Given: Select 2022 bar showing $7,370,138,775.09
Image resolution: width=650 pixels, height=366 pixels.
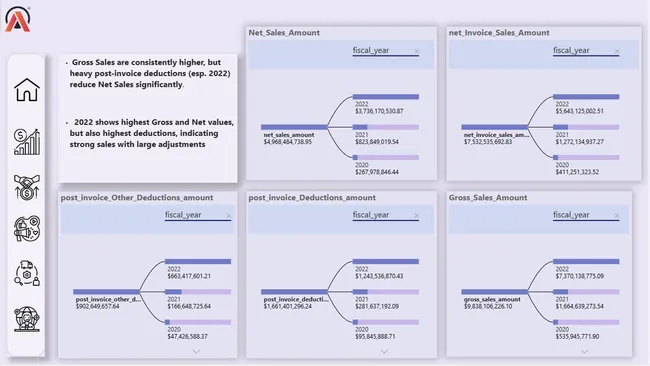Looking at the screenshot, I should tap(586, 262).
